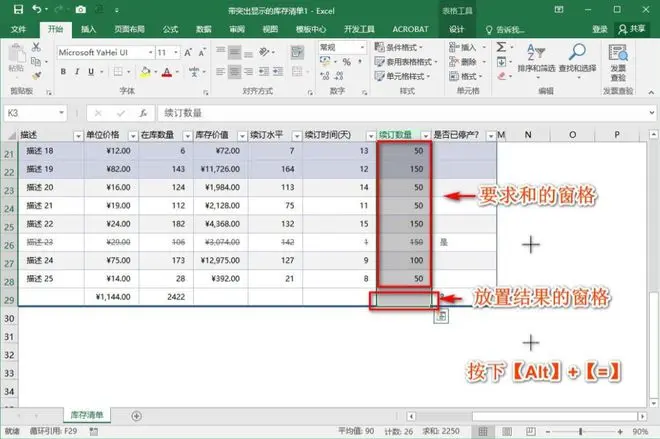Open the auto fill options icon below the table
Image resolution: width=660 pixels, height=439 pixels.
coord(441,316)
